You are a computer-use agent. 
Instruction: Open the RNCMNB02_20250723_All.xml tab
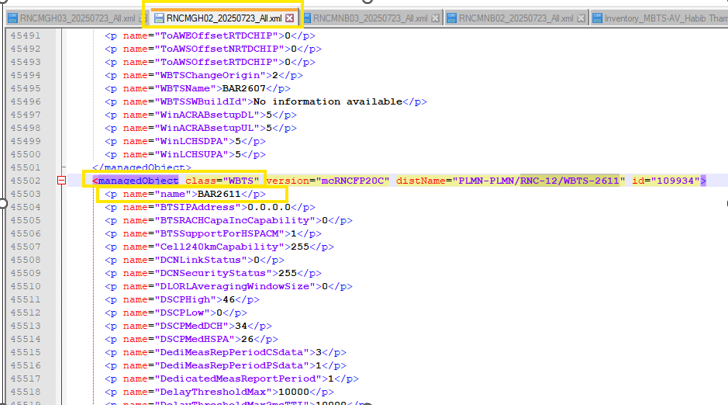tap(517, 18)
